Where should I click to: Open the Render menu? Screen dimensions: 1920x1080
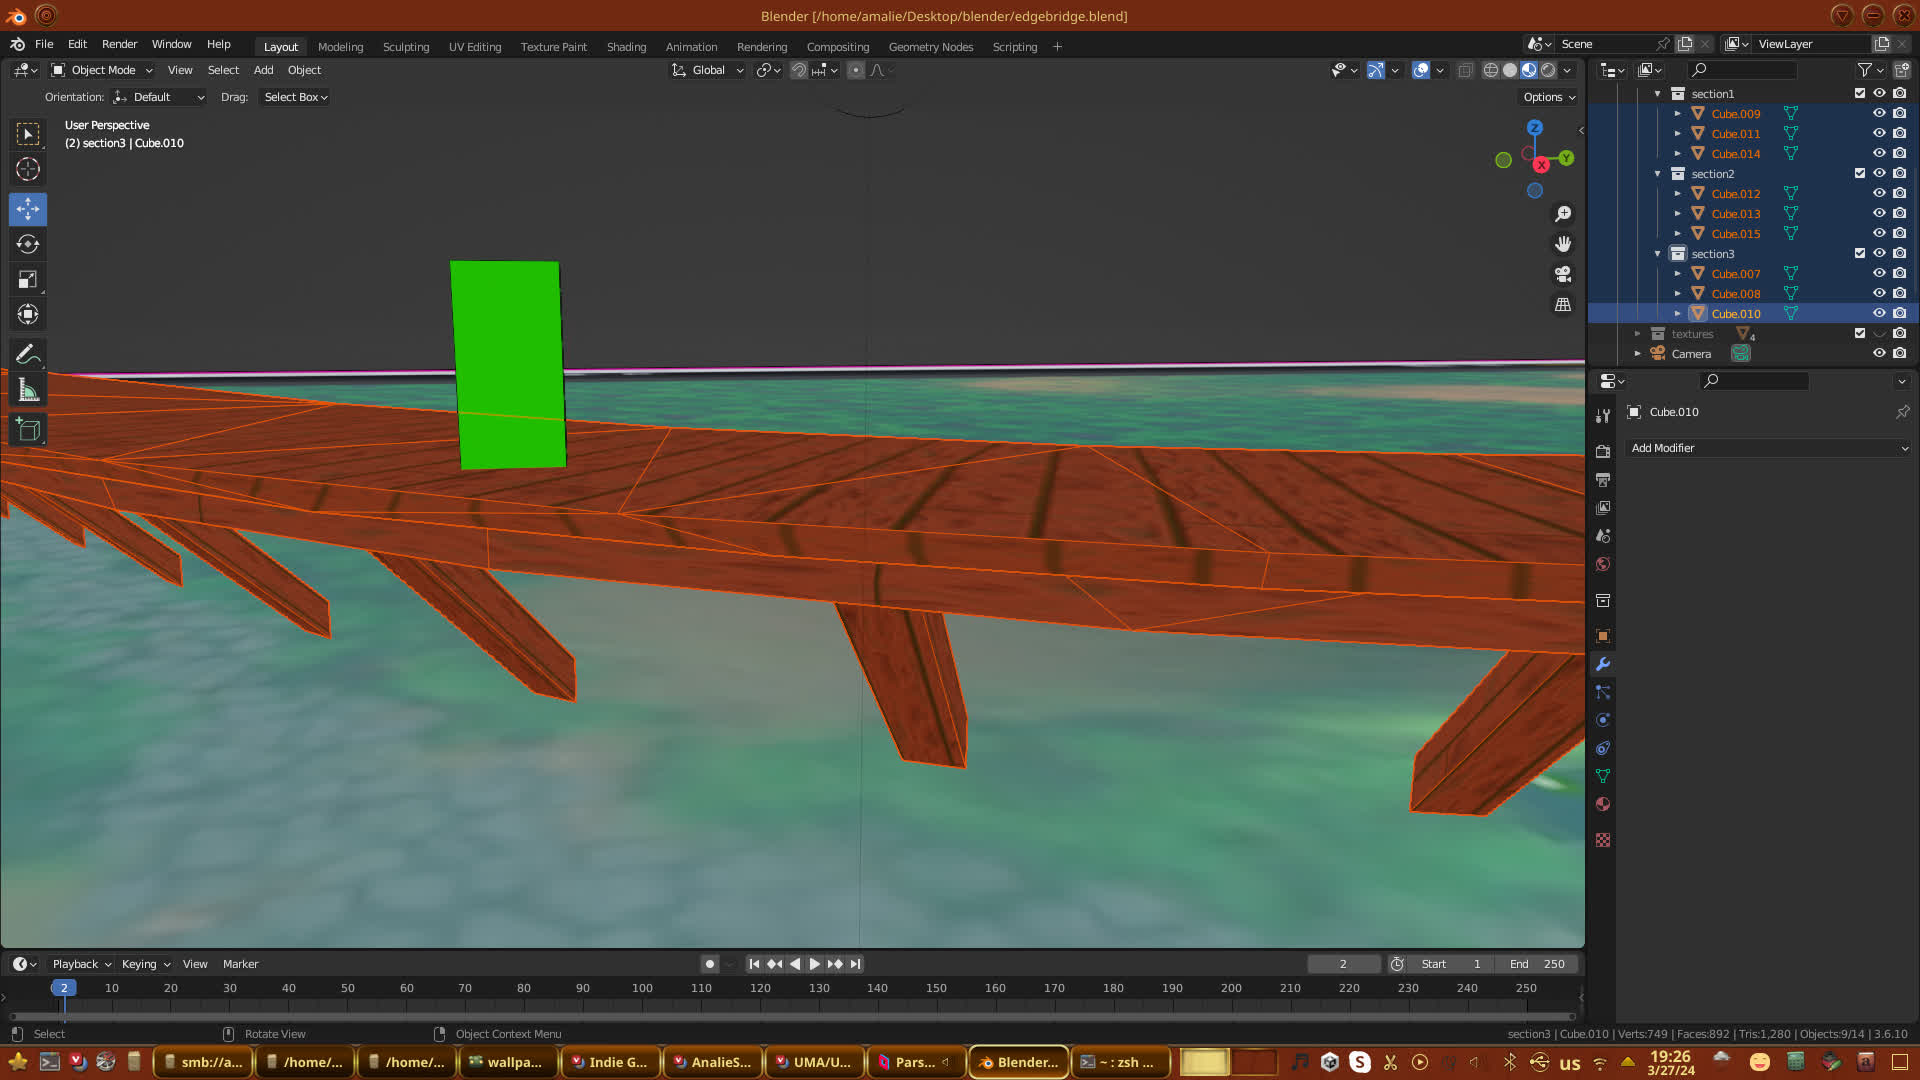click(x=119, y=44)
